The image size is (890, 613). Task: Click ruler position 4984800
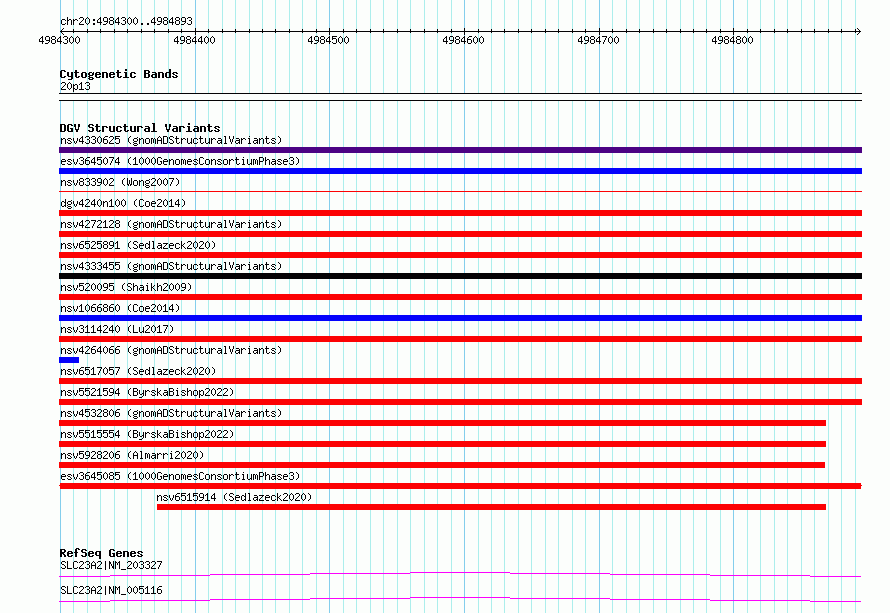coord(733,40)
